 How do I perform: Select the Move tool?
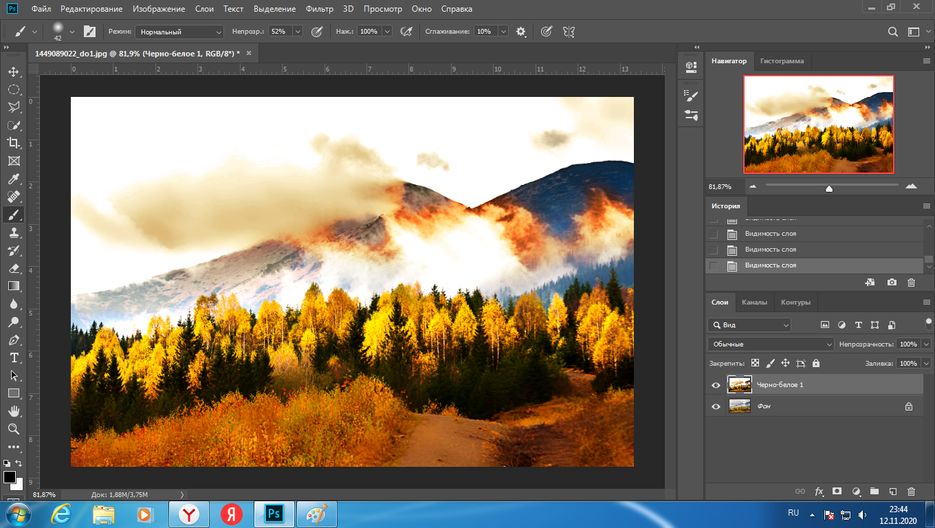[x=13, y=72]
